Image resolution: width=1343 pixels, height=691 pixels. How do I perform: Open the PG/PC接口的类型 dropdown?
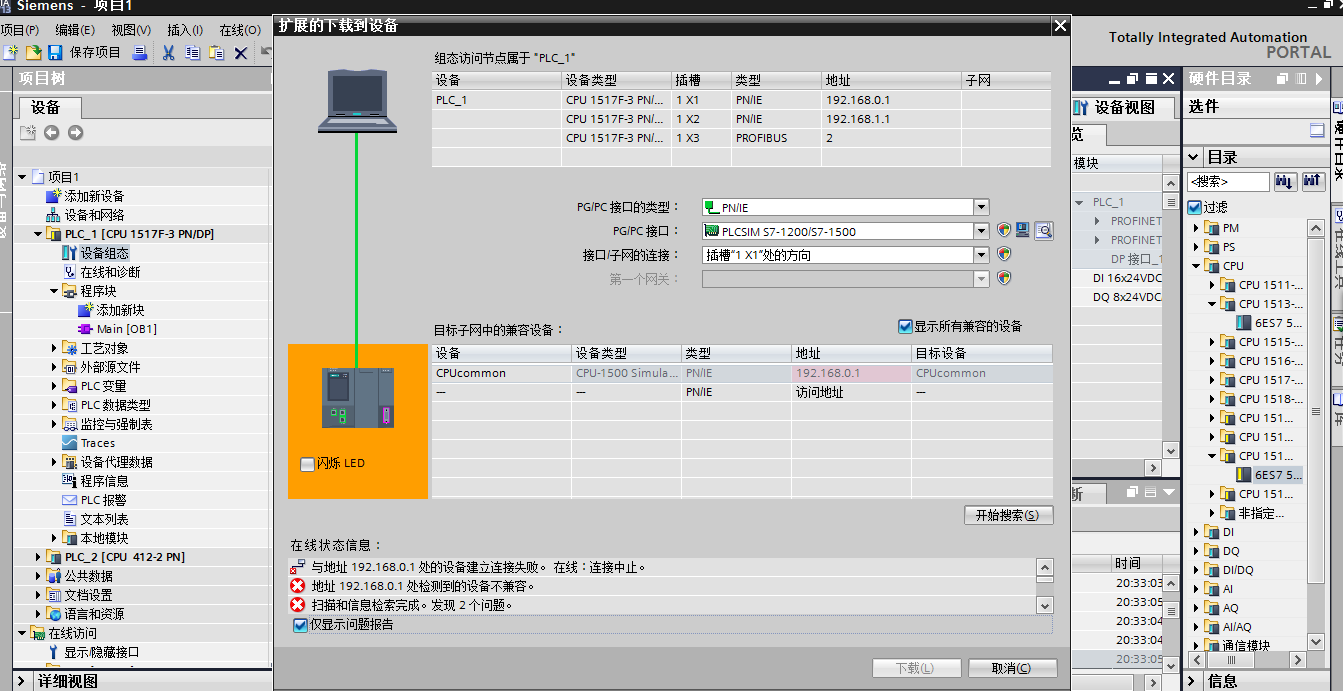[x=981, y=207]
